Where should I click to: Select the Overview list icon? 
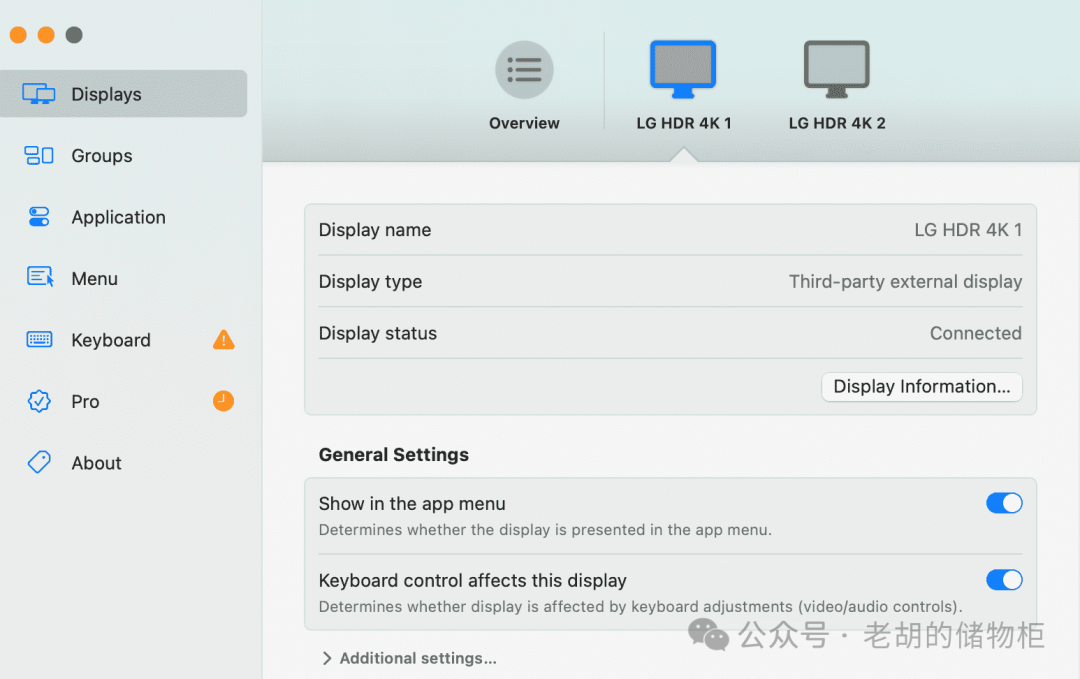pos(524,70)
